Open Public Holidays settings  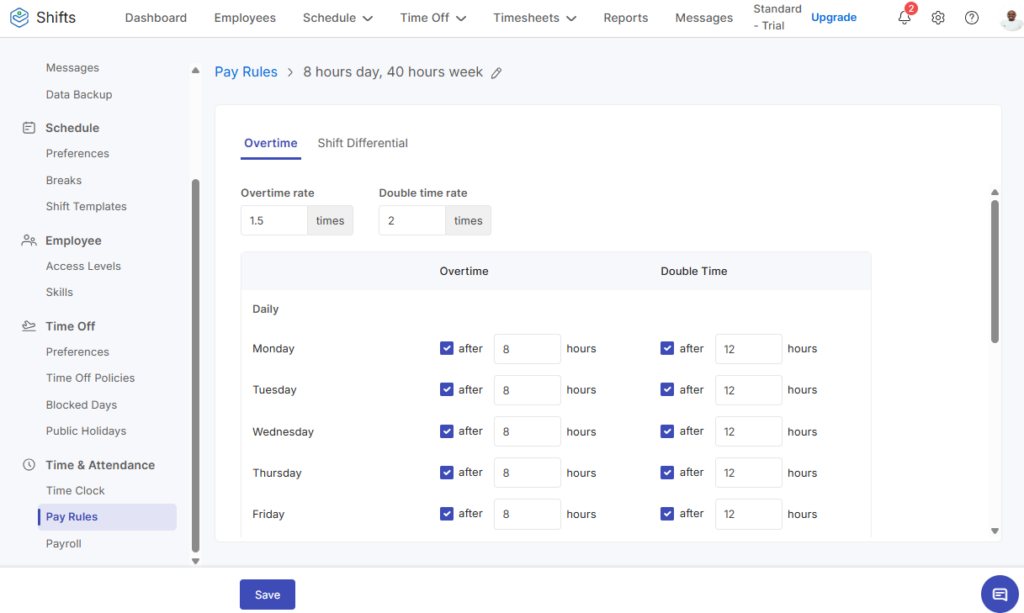pyautogui.click(x=86, y=431)
